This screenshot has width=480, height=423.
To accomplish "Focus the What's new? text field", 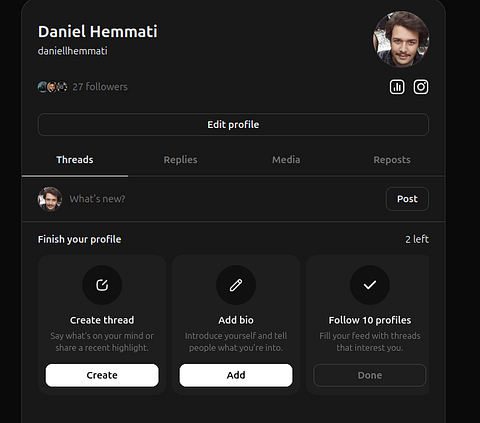I will 223,199.
